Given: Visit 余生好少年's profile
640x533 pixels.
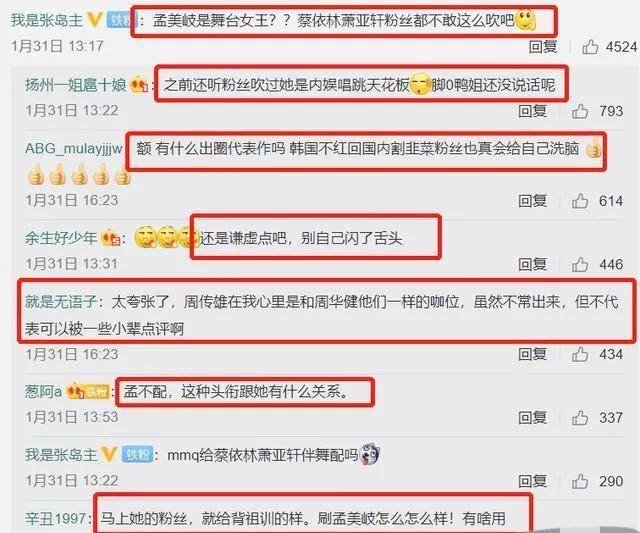Looking at the screenshot, I should pos(61,238).
